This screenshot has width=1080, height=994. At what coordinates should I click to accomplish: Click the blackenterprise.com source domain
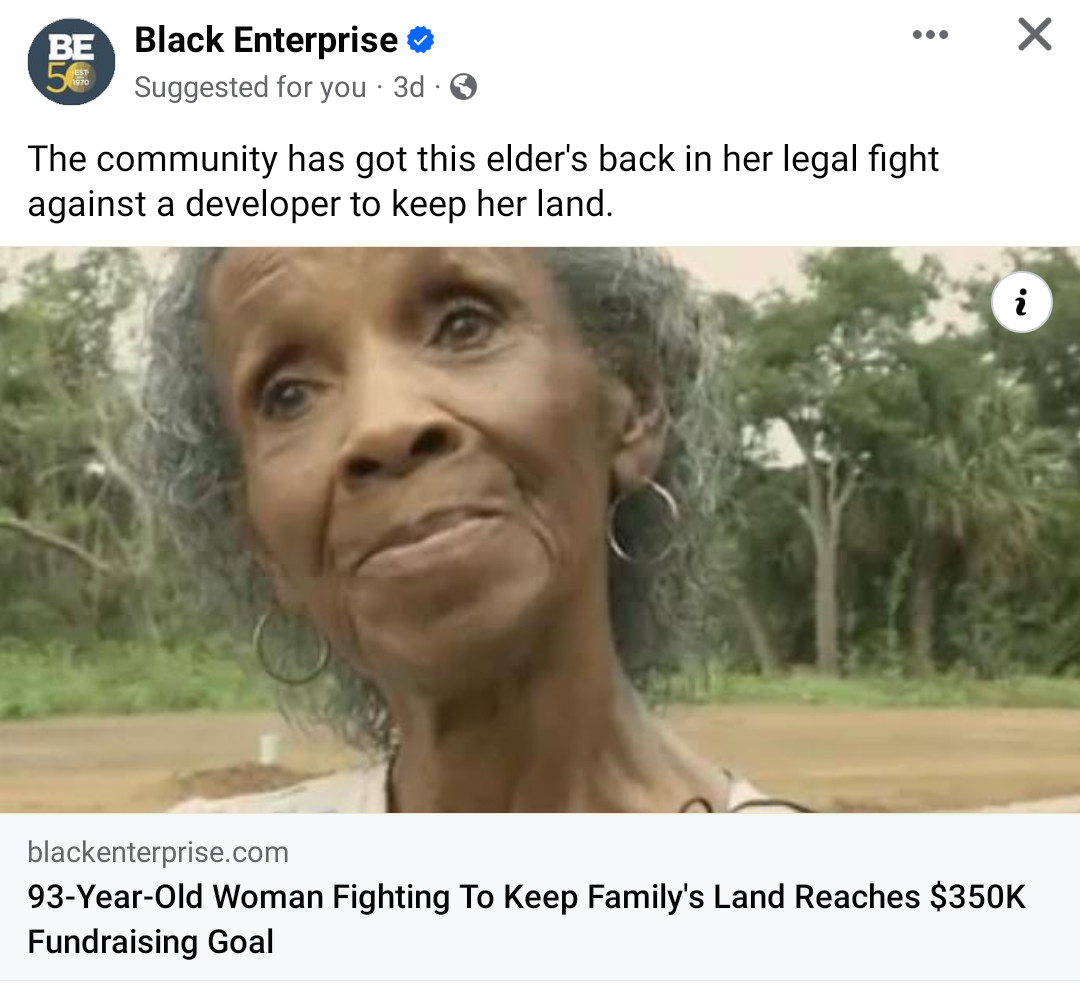158,852
